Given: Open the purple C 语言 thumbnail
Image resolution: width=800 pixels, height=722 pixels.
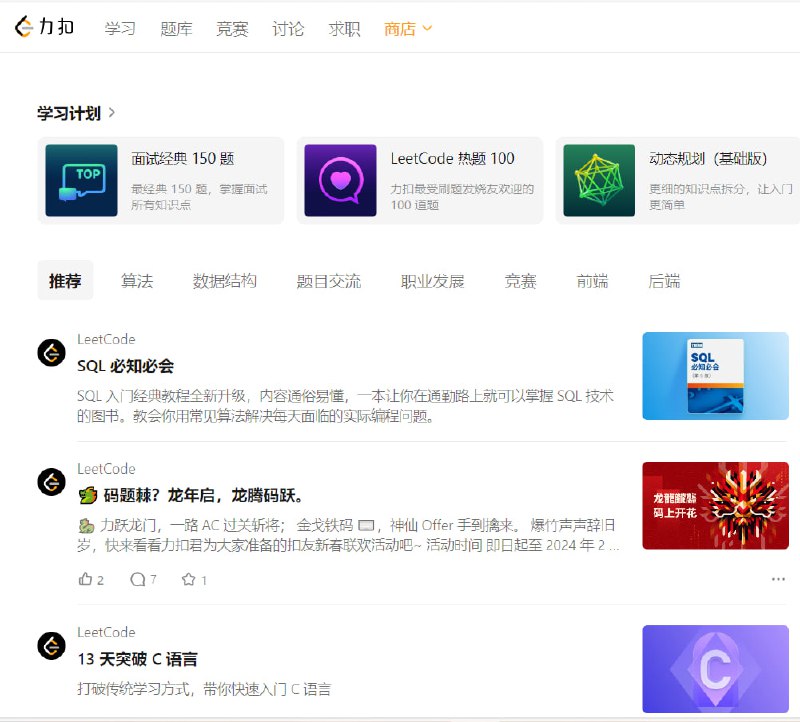Looking at the screenshot, I should [x=715, y=669].
